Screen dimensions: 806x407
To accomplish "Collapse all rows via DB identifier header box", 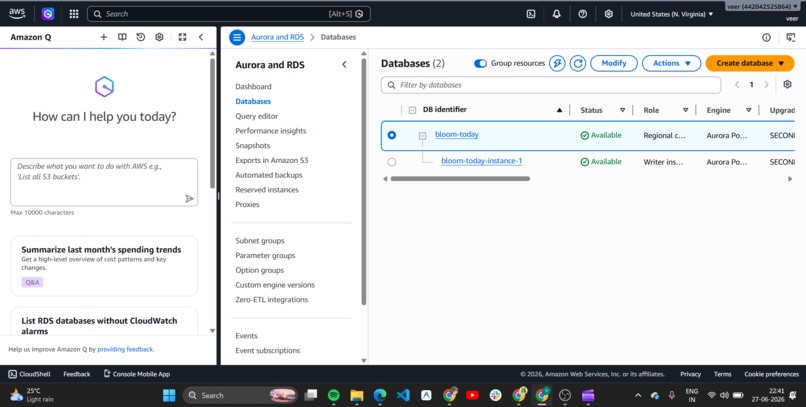I will [x=412, y=110].
